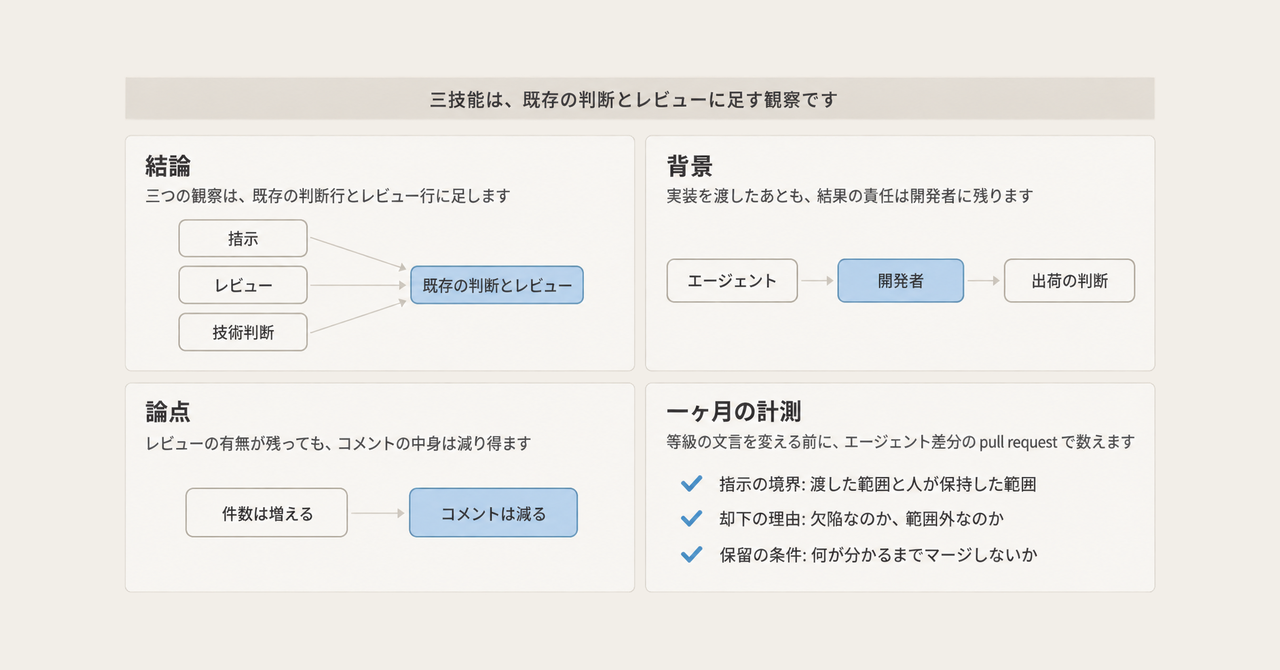
Task: Click the arrow between 開発者 and 出荷の判断
Action: 984,281
